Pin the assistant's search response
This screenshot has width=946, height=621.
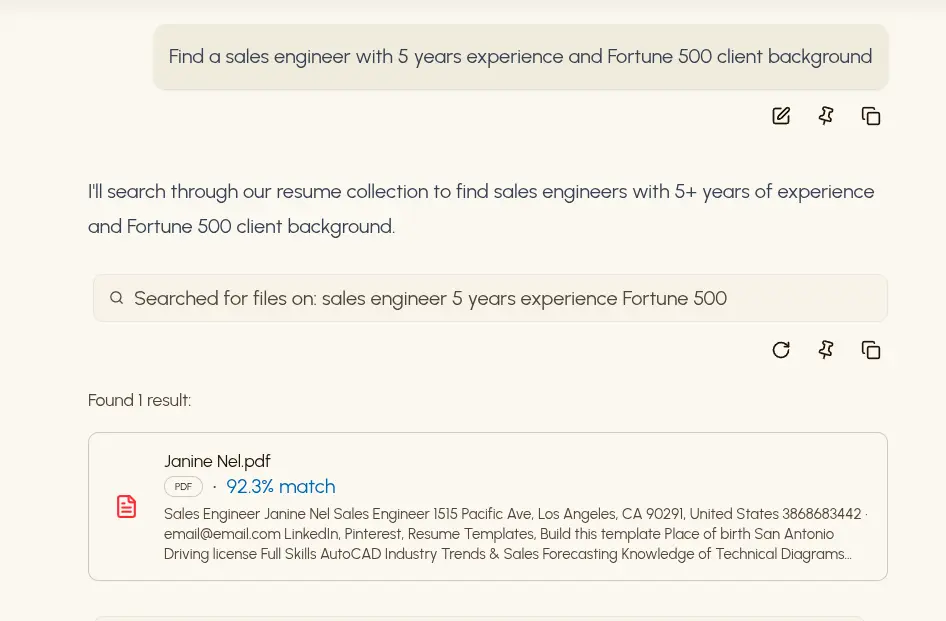coord(826,350)
